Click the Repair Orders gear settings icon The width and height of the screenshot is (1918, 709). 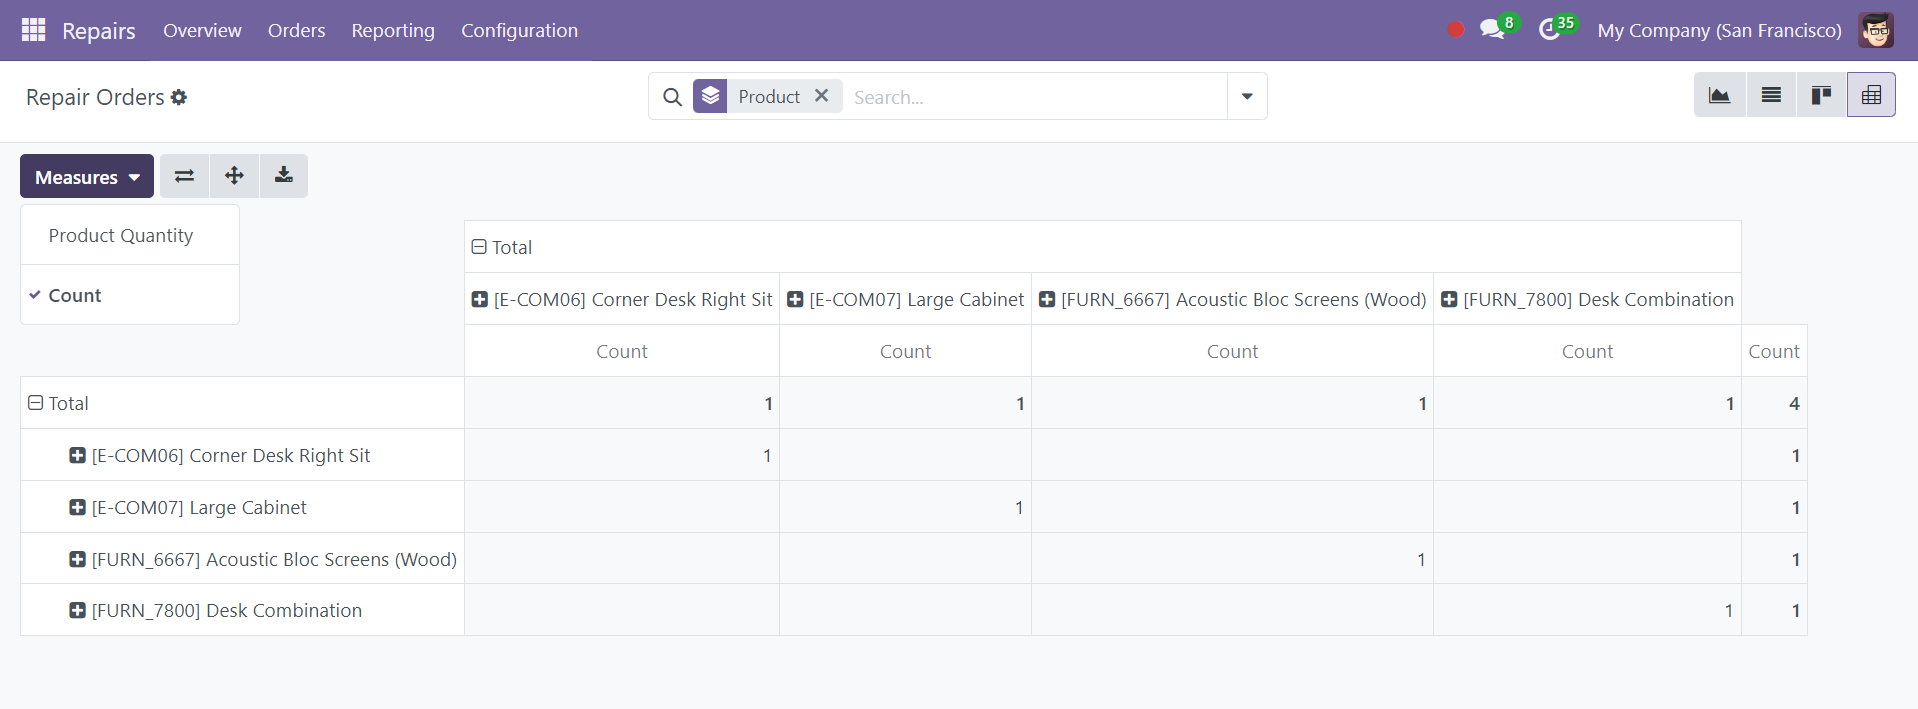pos(179,97)
